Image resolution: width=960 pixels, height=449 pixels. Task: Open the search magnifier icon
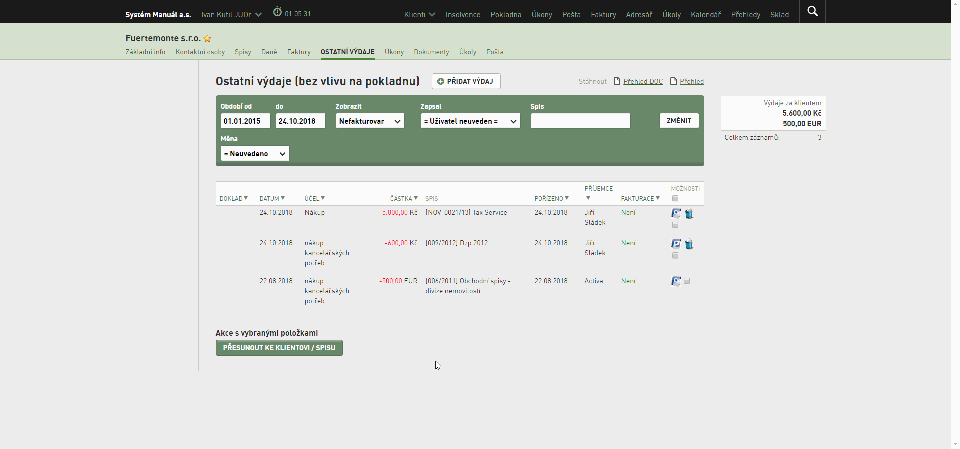point(812,11)
